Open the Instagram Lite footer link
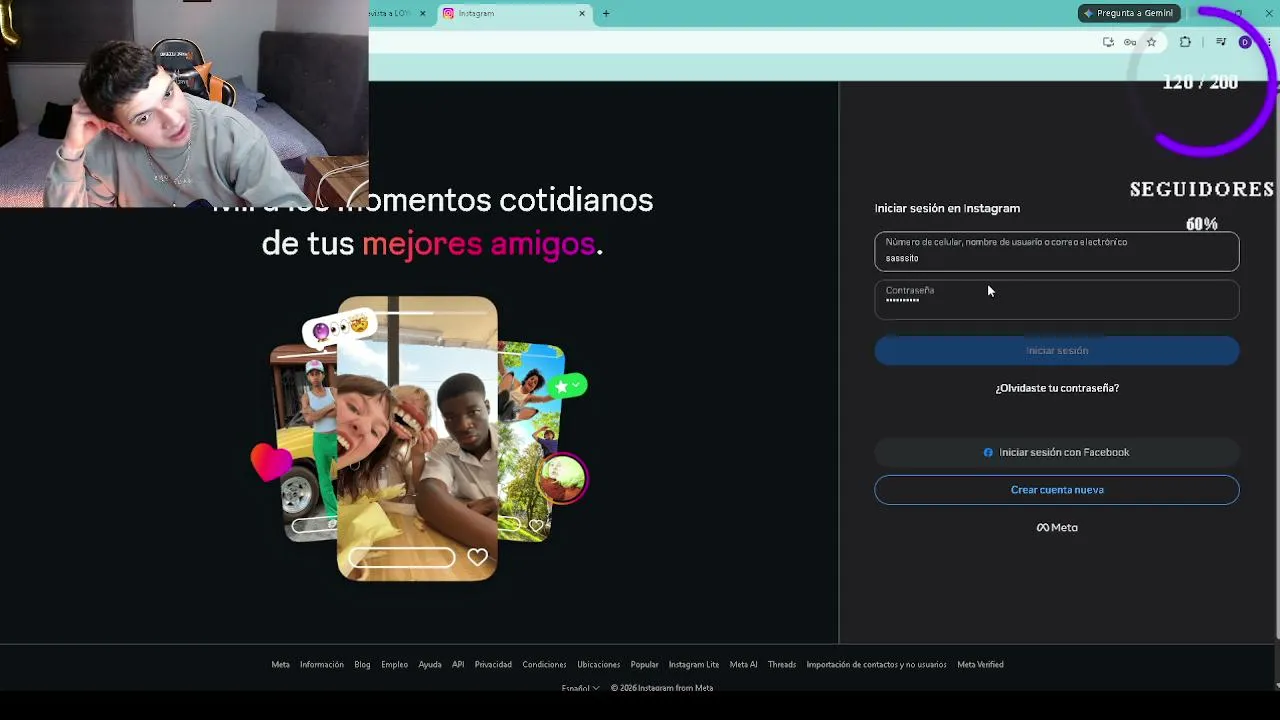1280x720 pixels. 694,664
